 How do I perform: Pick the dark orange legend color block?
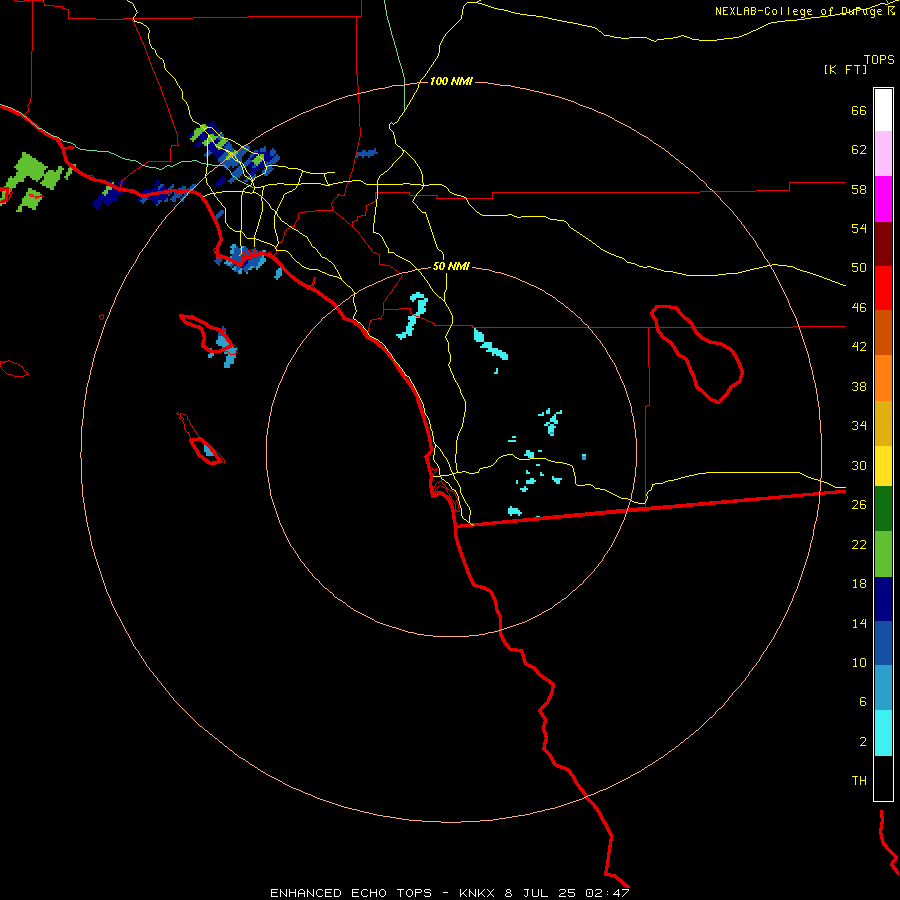point(883,332)
